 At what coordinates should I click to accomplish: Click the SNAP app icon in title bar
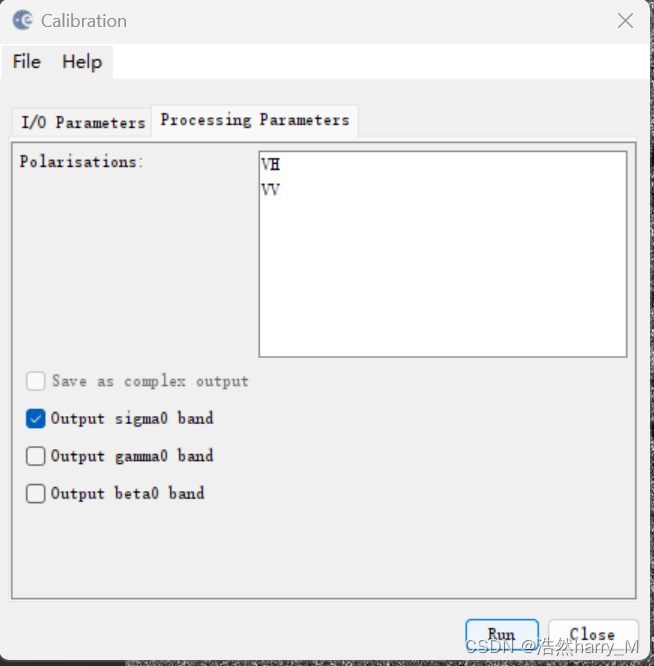tap(22, 20)
